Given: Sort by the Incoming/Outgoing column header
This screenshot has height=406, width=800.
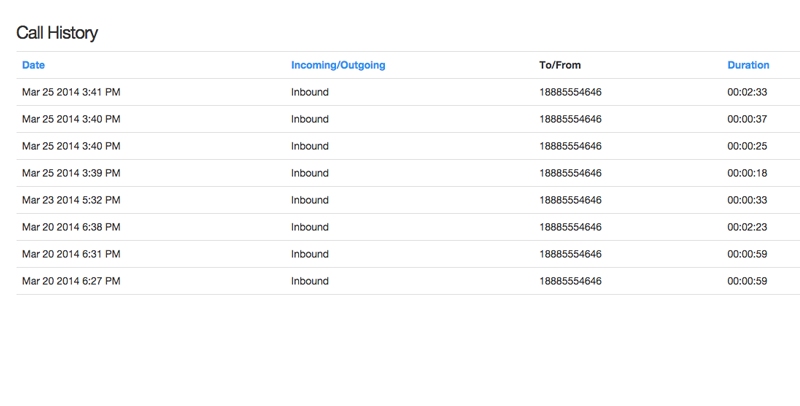Looking at the screenshot, I should click(x=338, y=65).
